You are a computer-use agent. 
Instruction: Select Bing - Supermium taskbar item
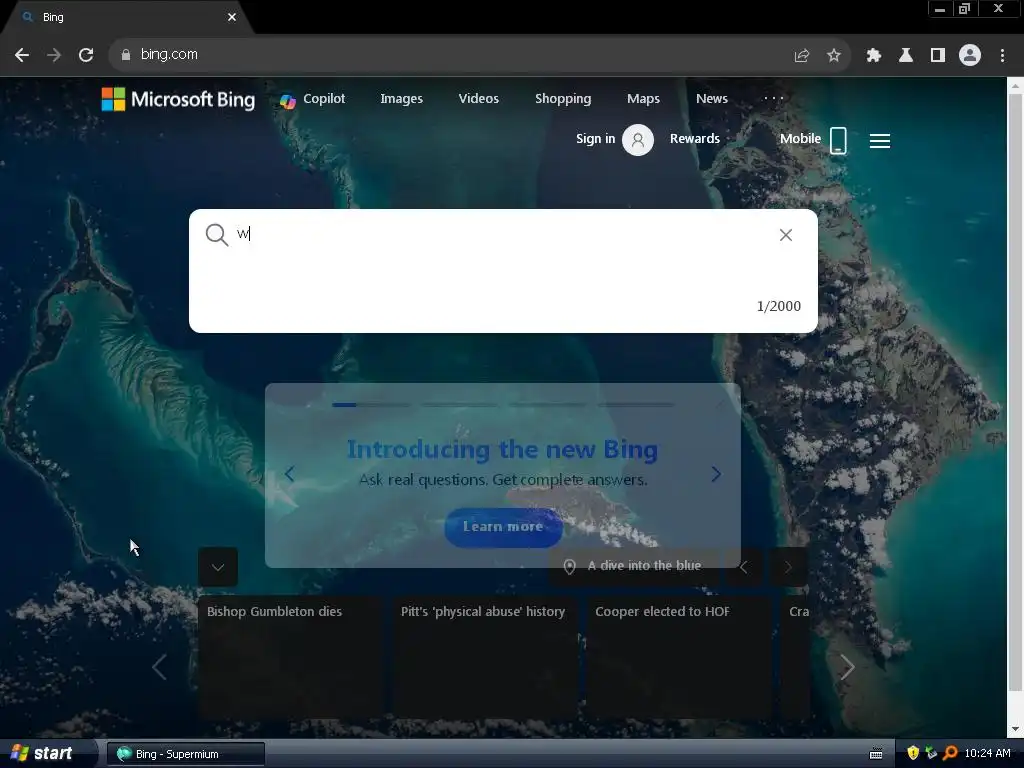point(186,754)
